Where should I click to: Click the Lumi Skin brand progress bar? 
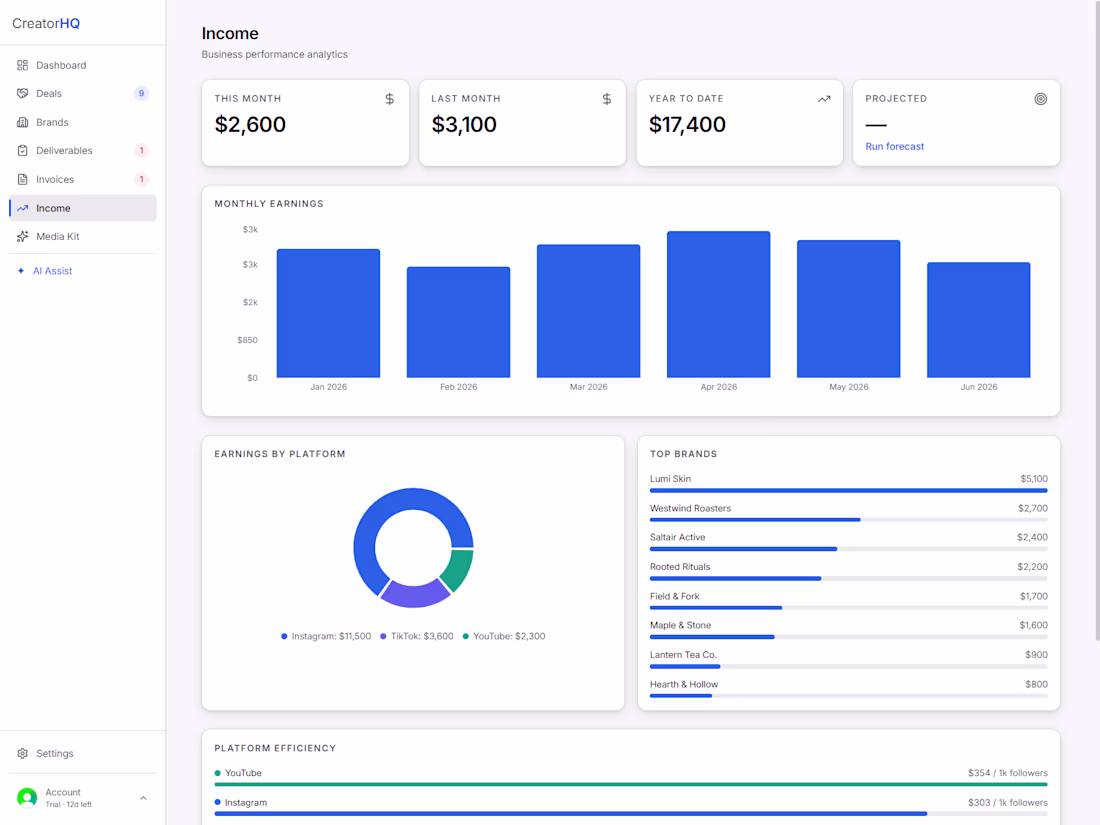pos(848,490)
